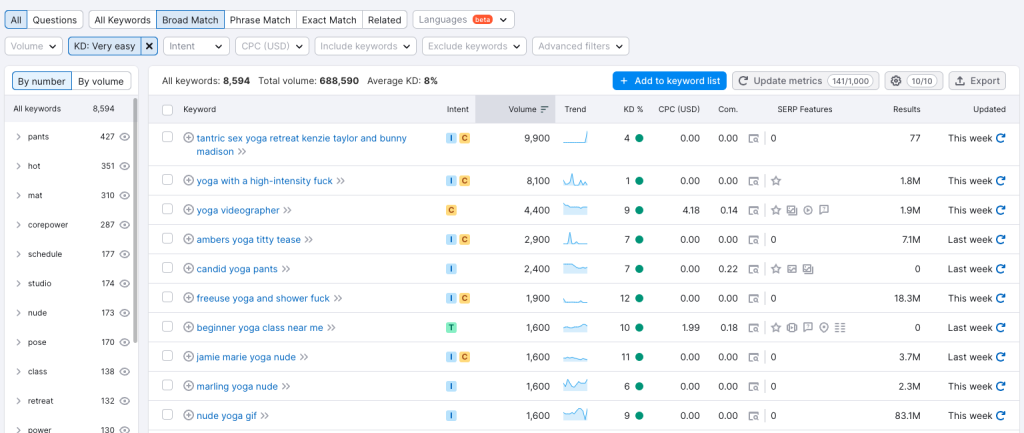Open arrows next to yoga videographer keyword
This screenshot has height=433, width=1024.
point(287,210)
